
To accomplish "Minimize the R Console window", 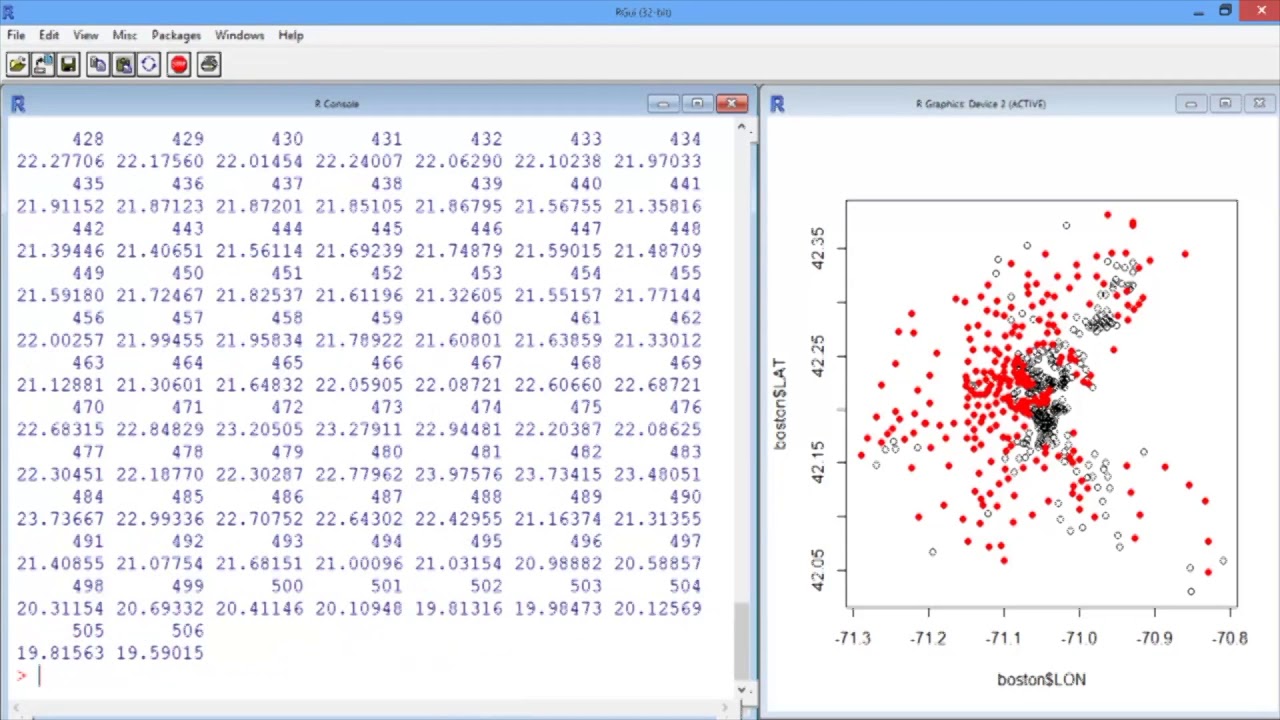I will coord(663,103).
